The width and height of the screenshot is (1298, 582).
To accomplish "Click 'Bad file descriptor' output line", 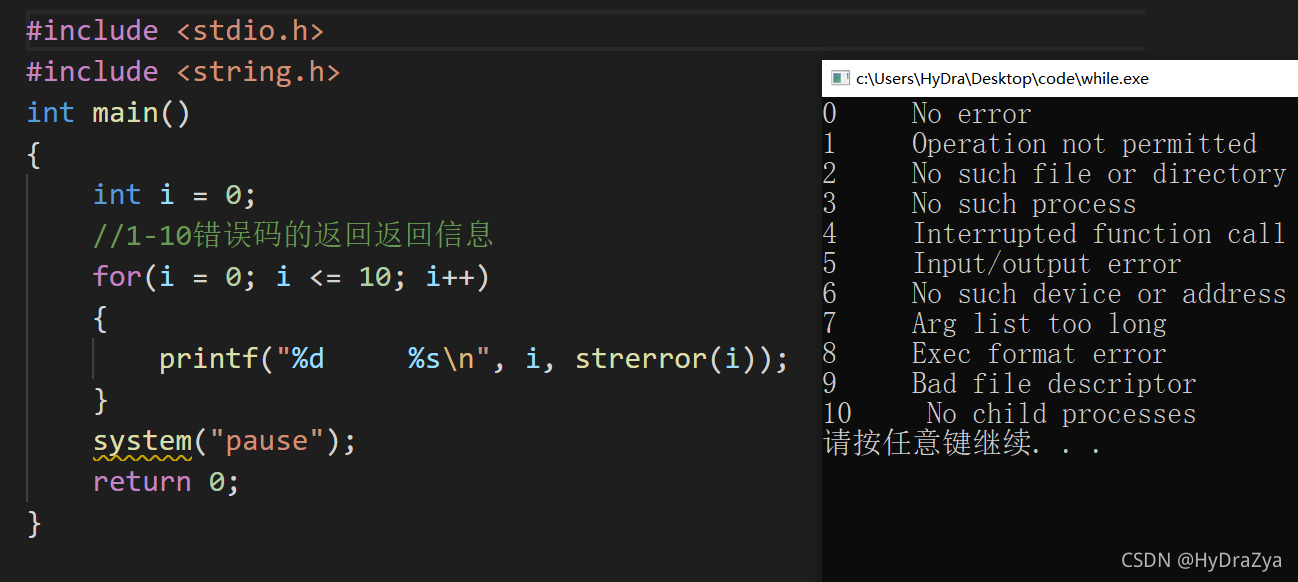I will (1053, 384).
